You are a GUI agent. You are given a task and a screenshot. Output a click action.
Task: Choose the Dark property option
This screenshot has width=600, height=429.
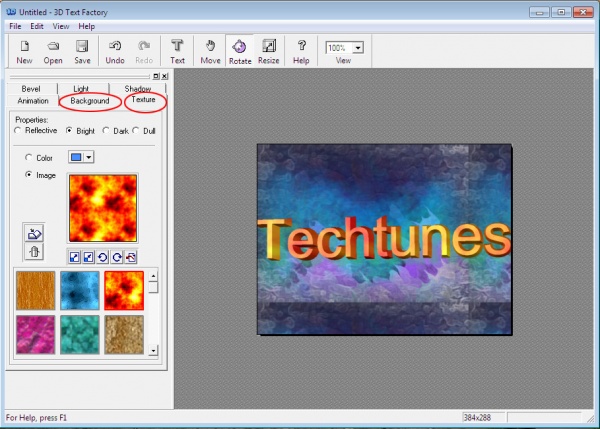105,131
